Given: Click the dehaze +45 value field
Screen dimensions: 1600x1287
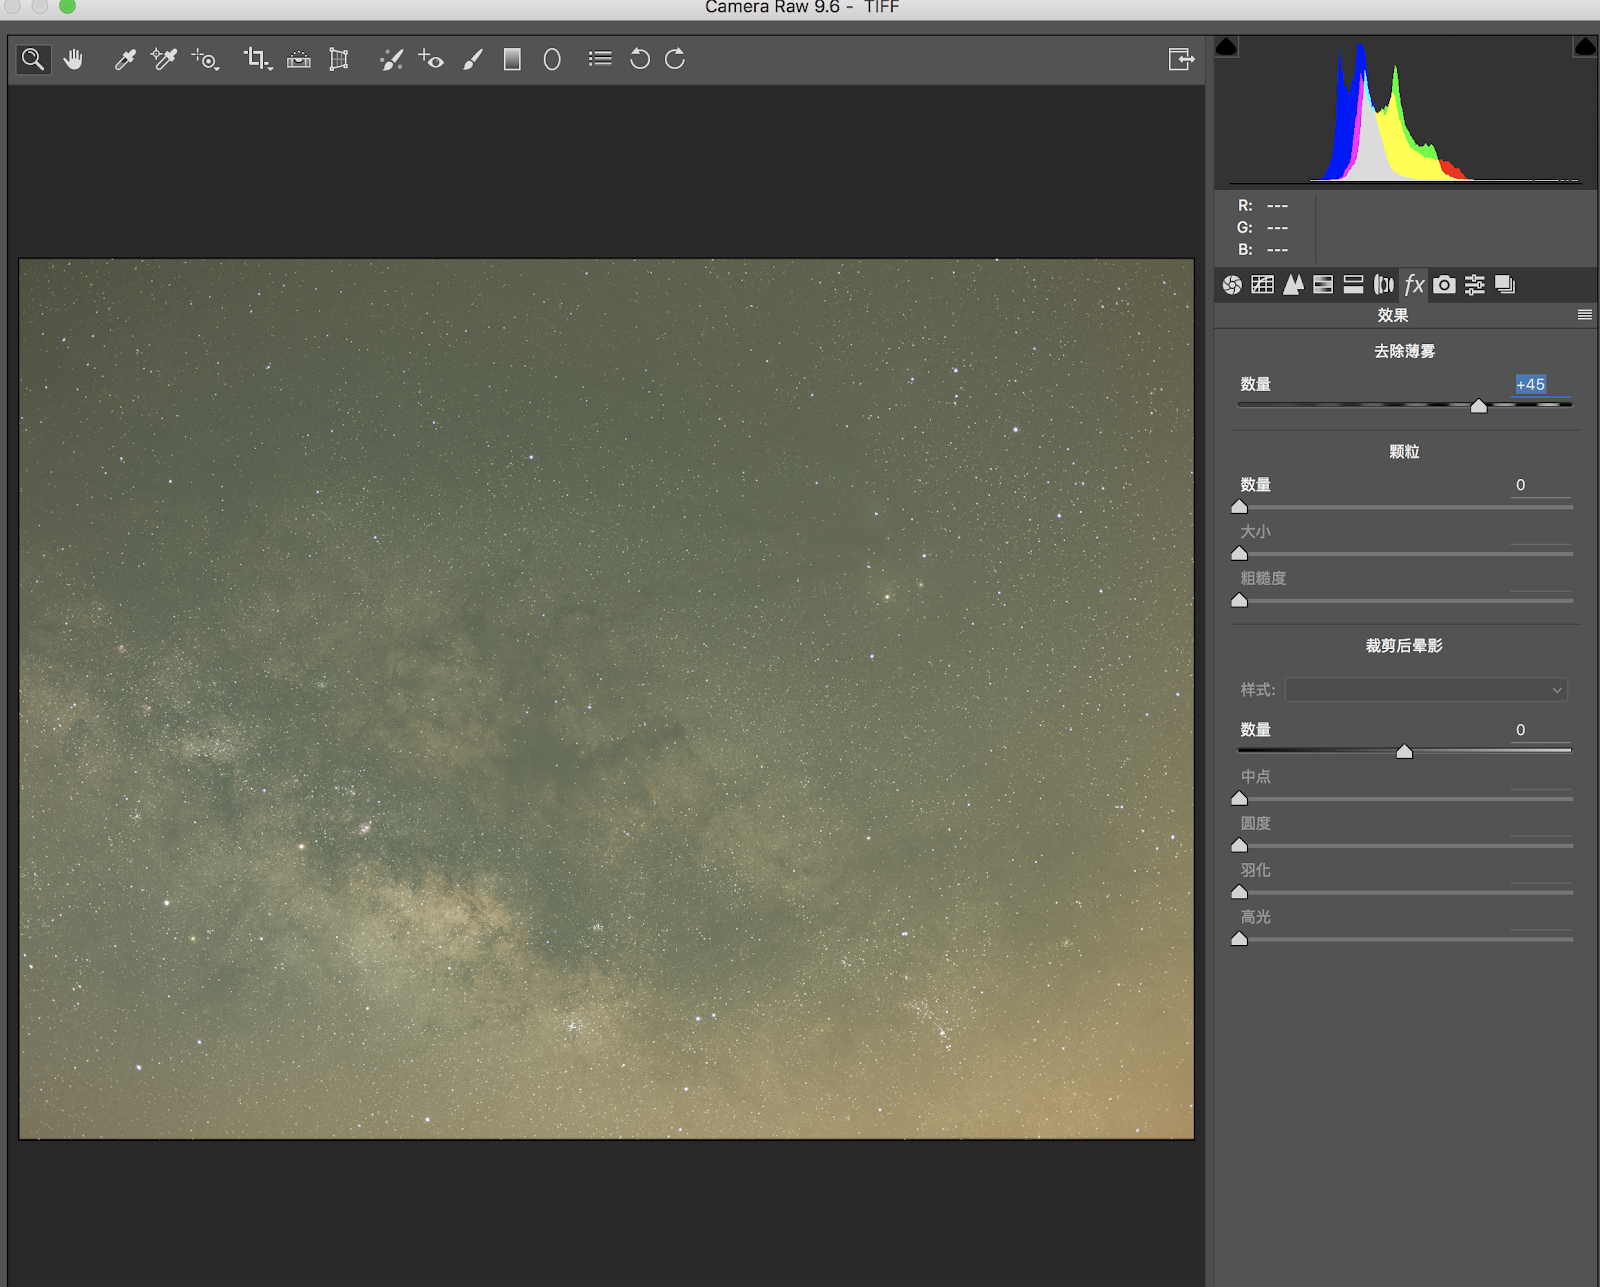Looking at the screenshot, I should (x=1541, y=384).
